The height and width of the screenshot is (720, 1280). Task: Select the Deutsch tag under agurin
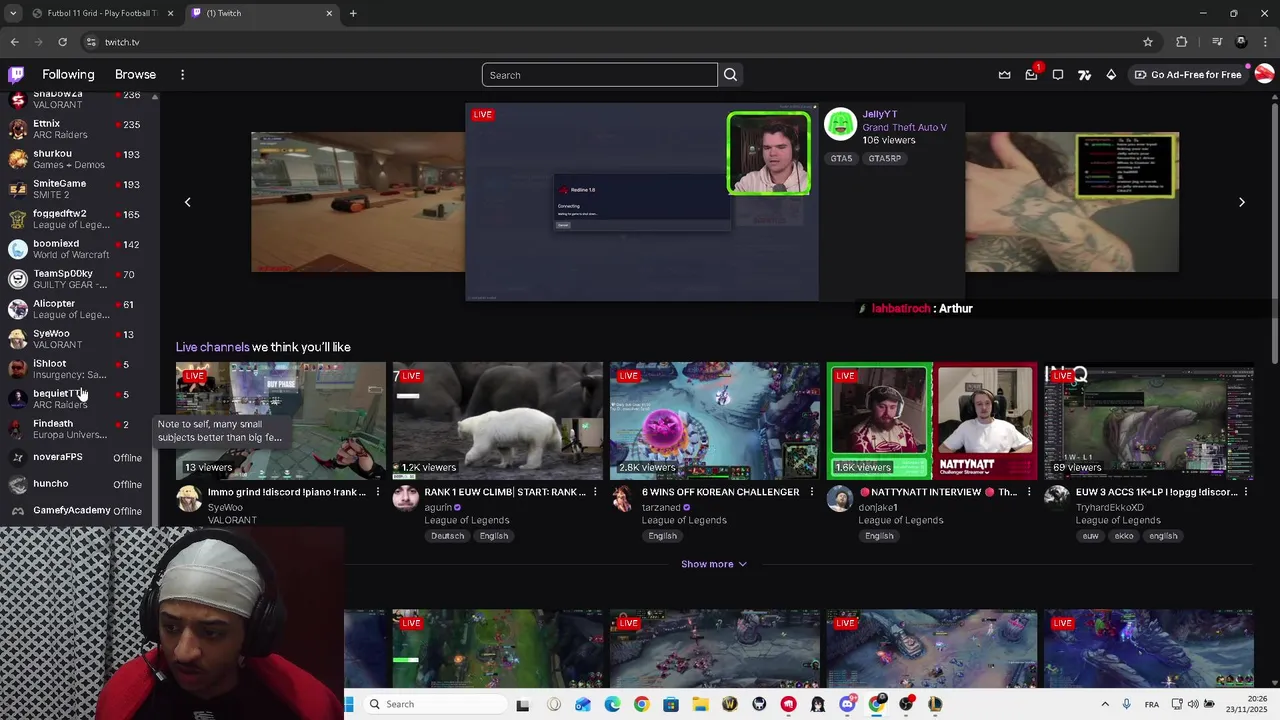(x=447, y=536)
